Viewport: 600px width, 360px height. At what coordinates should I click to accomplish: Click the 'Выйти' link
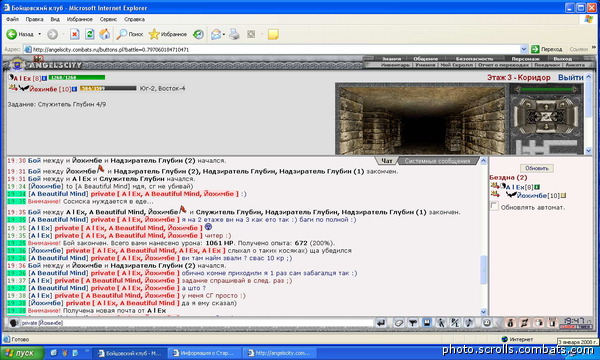point(570,77)
